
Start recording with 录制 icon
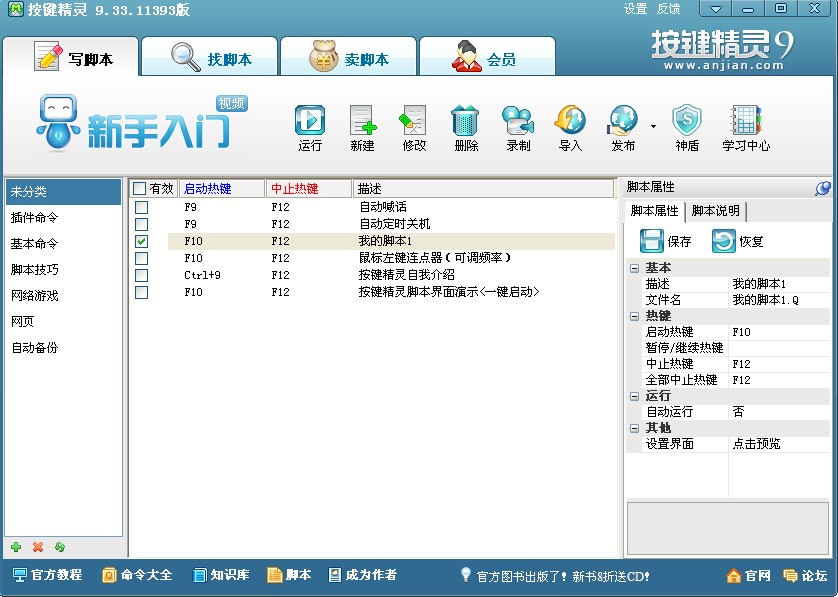tap(518, 128)
